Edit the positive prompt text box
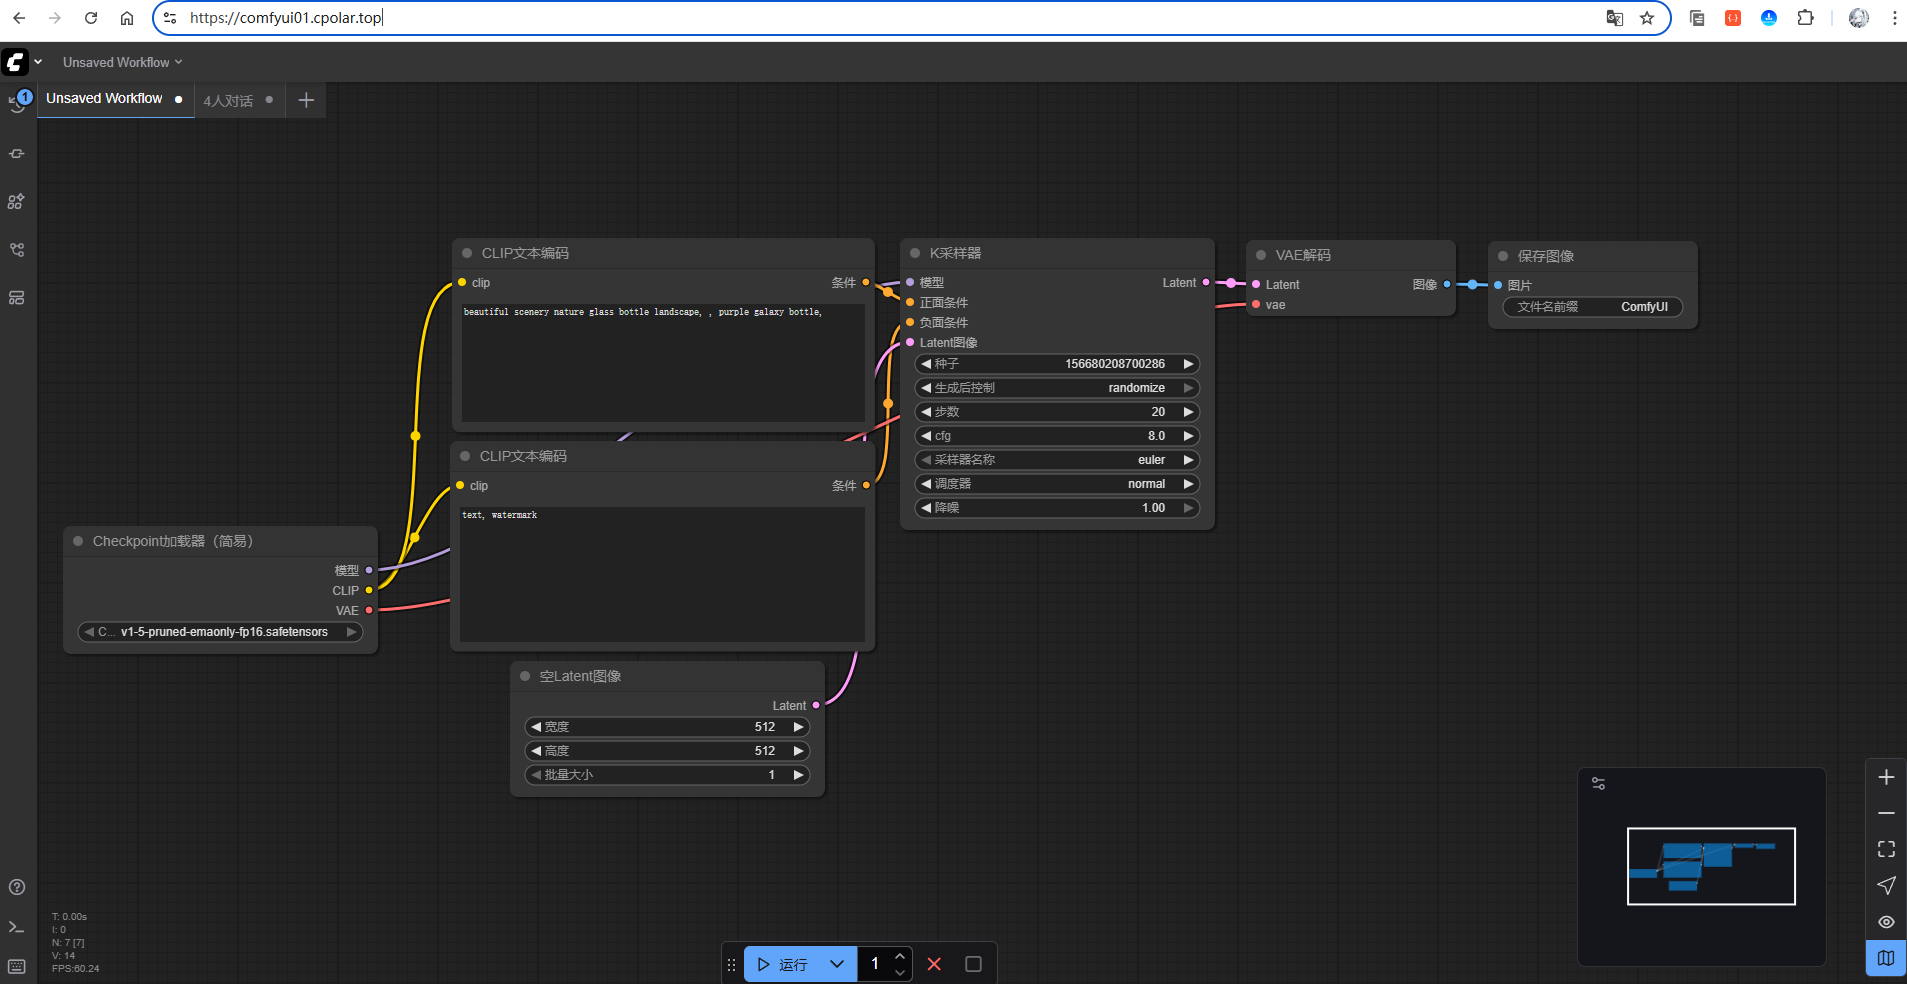The width and height of the screenshot is (1907, 984). 663,362
